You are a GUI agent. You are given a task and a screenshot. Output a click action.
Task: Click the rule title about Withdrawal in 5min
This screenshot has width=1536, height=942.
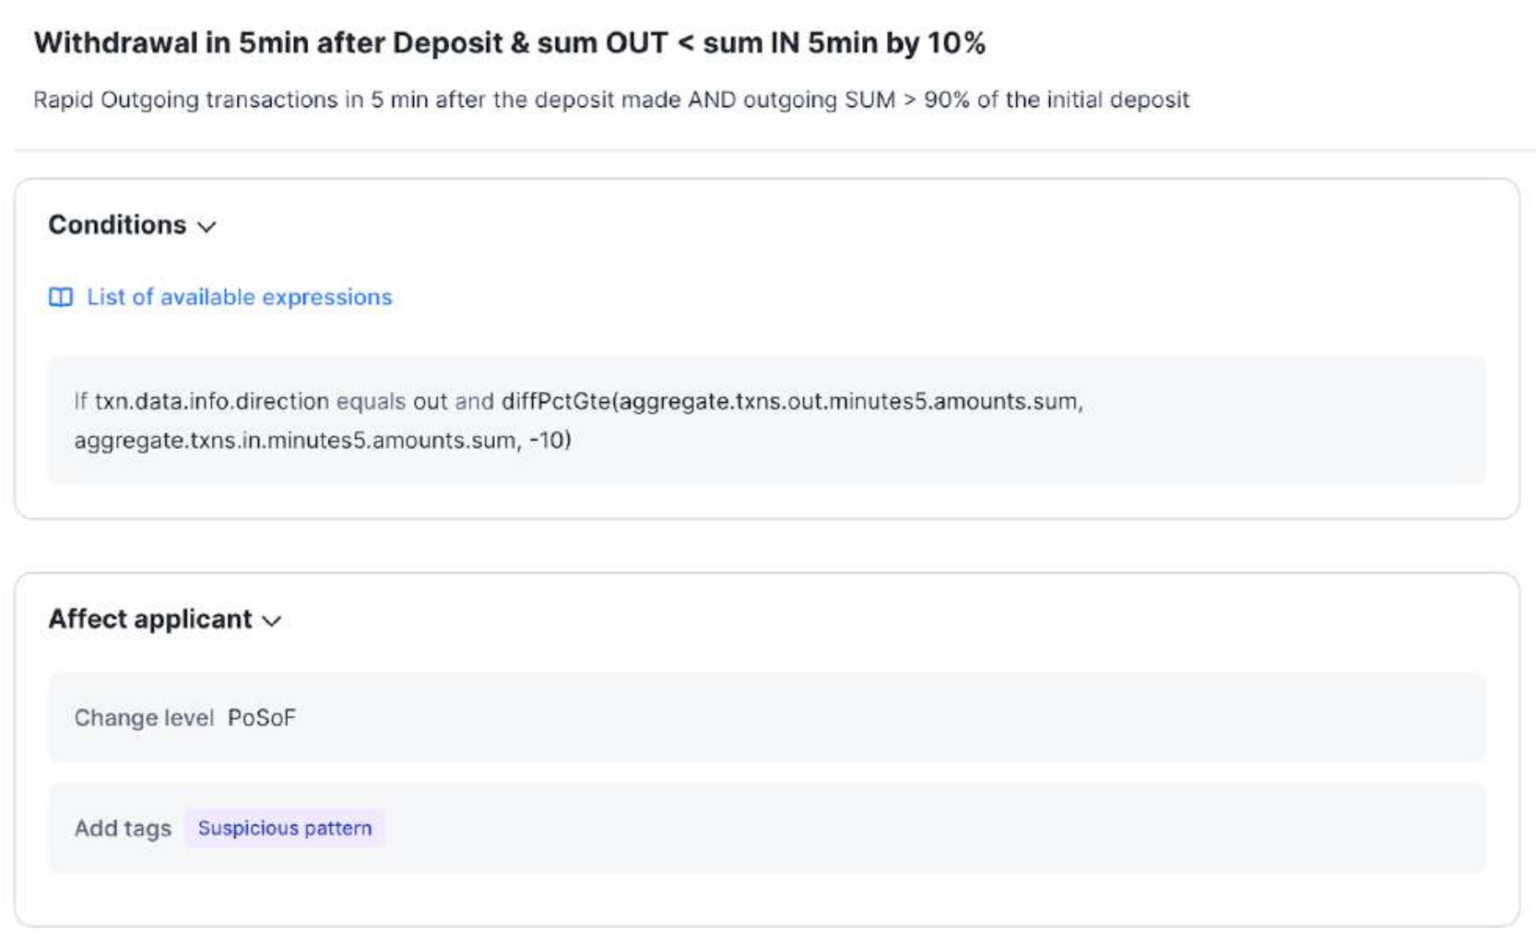click(509, 43)
